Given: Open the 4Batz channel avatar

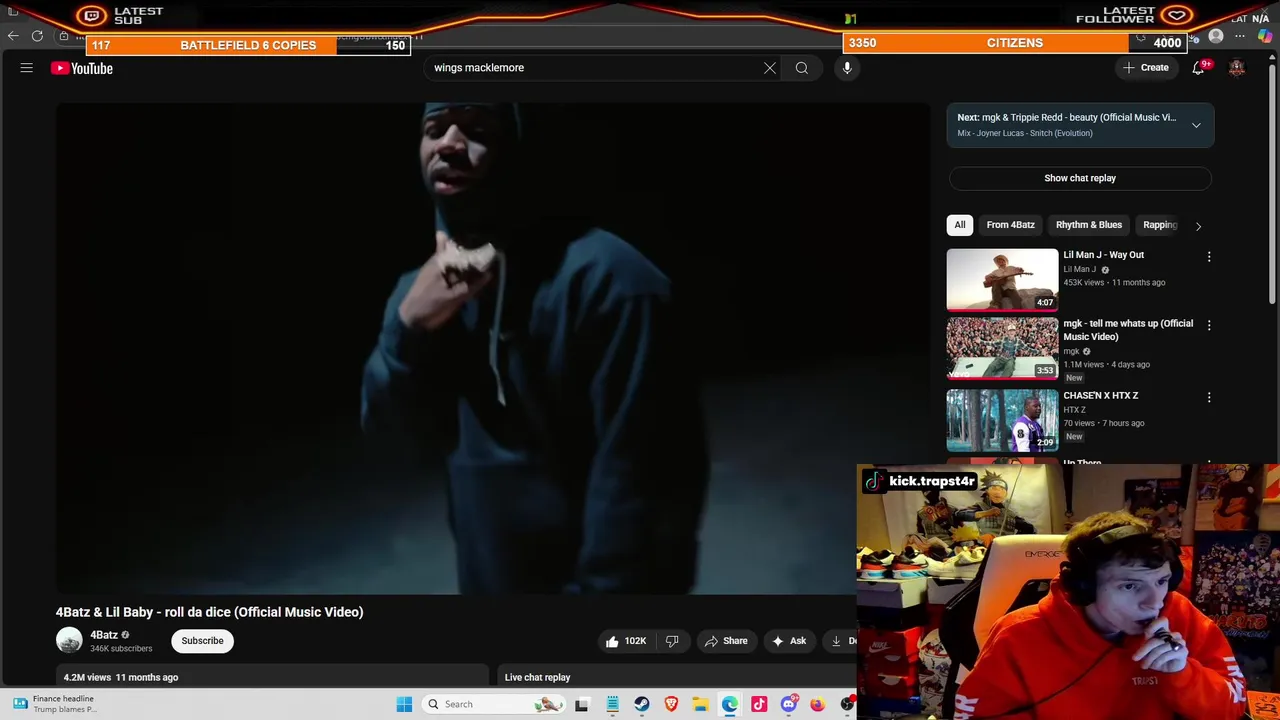Looking at the screenshot, I should tap(69, 641).
